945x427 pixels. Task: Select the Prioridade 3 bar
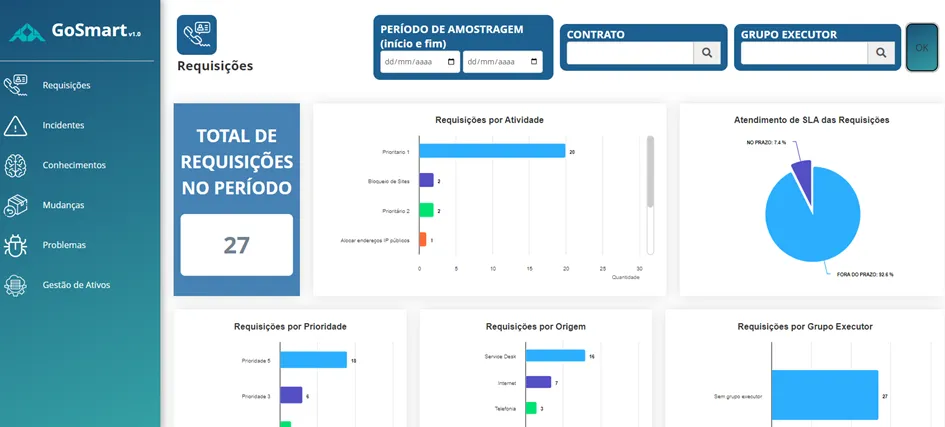click(x=290, y=395)
